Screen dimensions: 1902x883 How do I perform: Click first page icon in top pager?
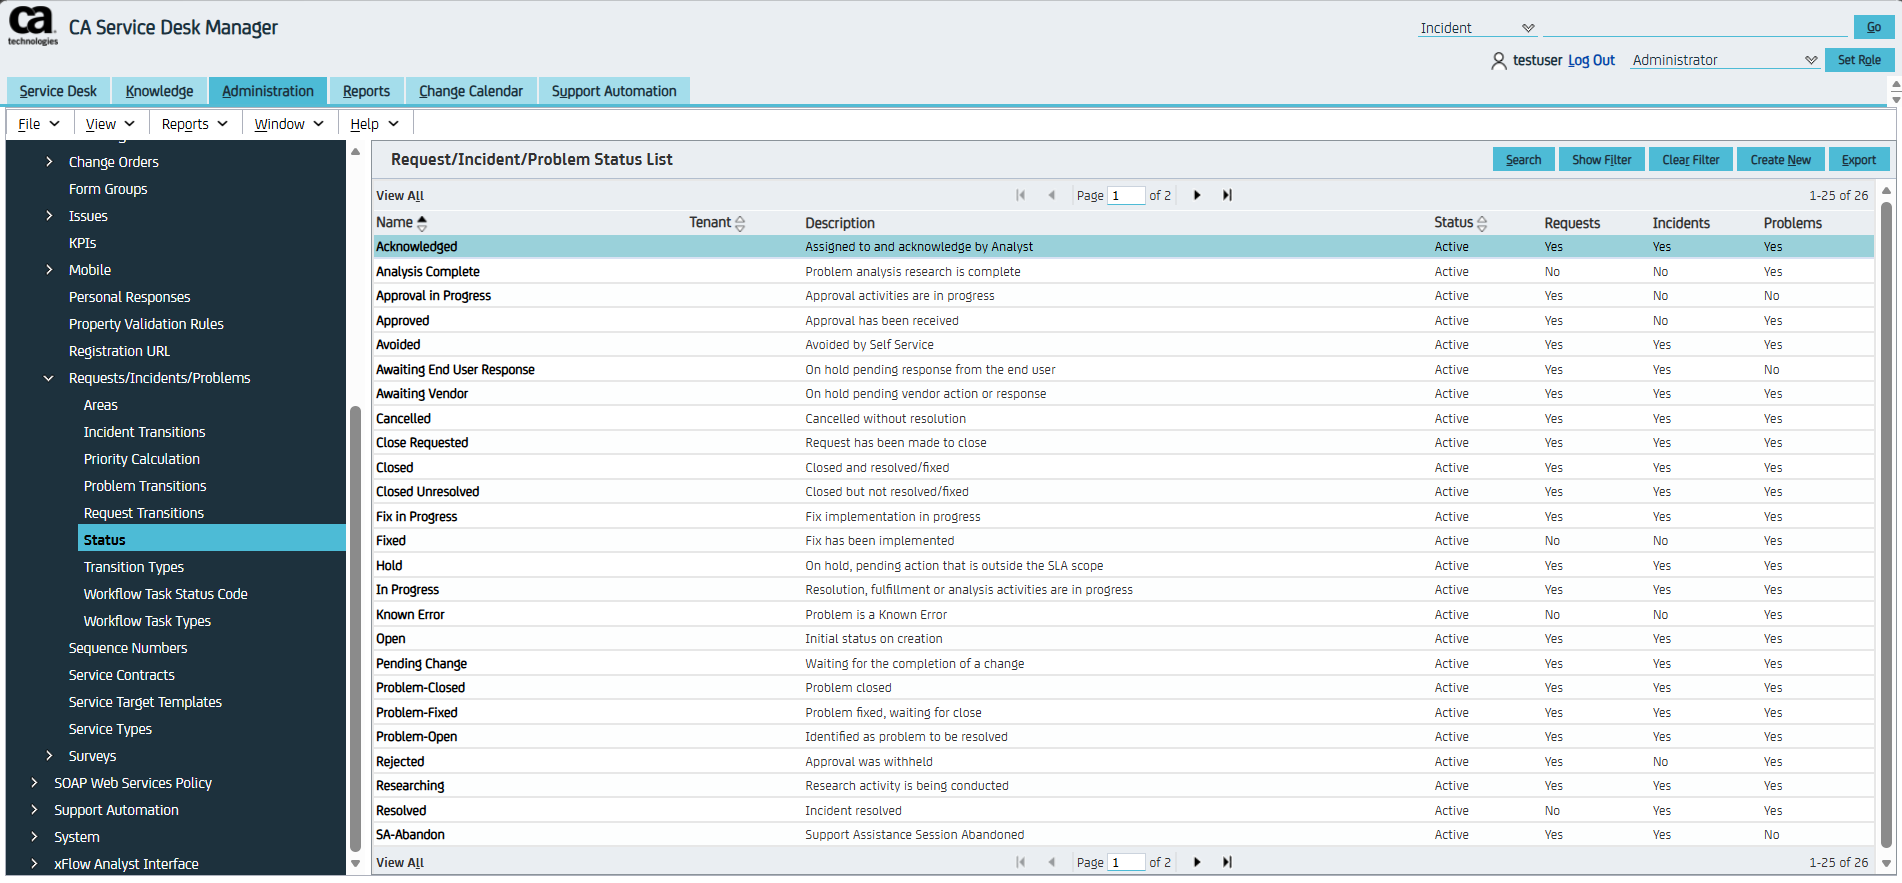(1020, 195)
